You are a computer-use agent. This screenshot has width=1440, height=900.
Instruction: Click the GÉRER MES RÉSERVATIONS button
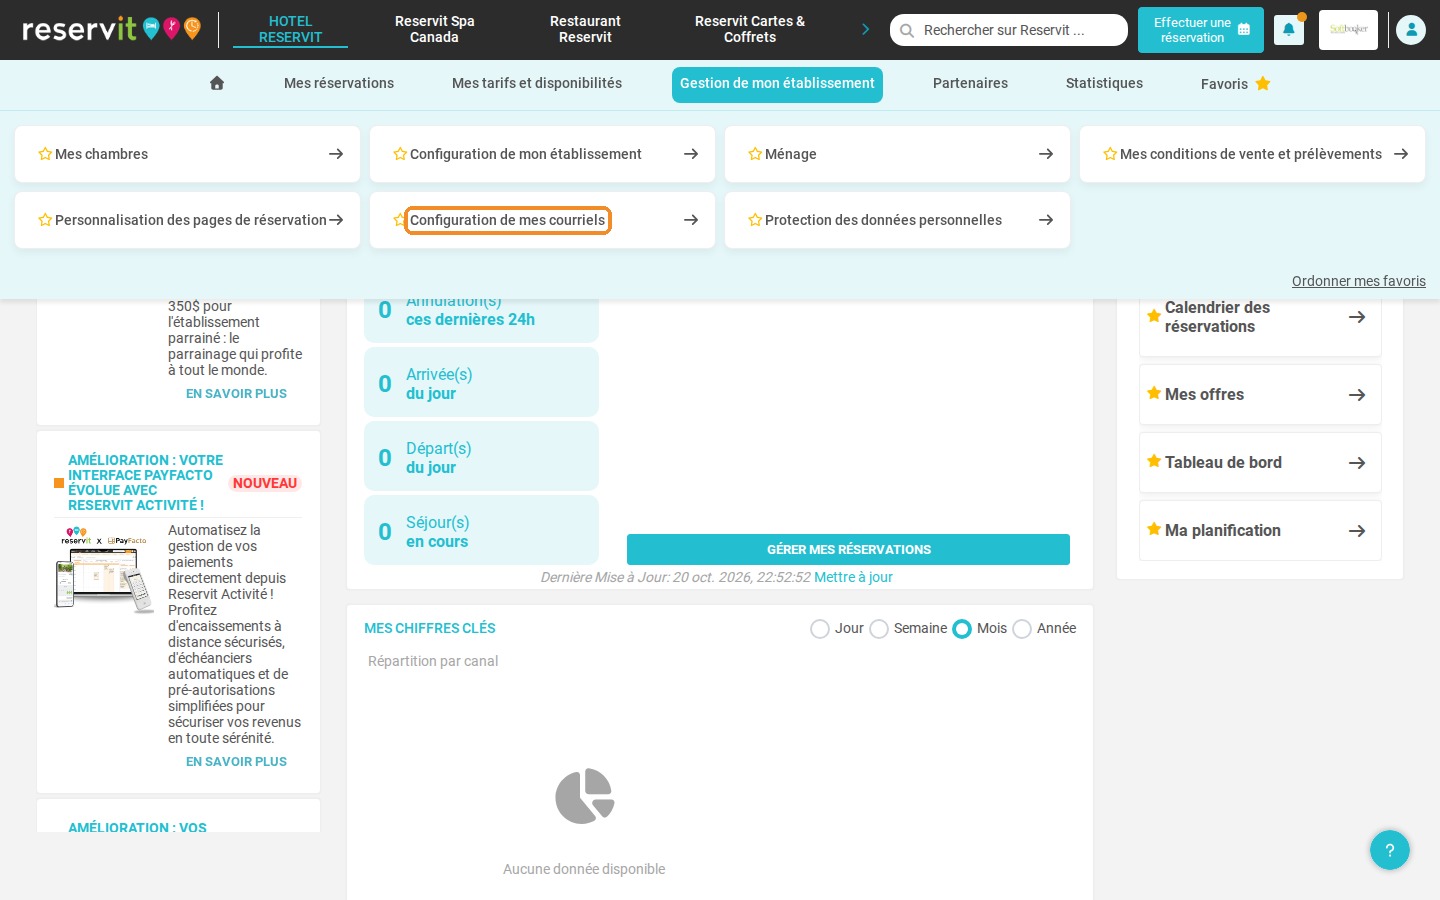pyautogui.click(x=848, y=549)
